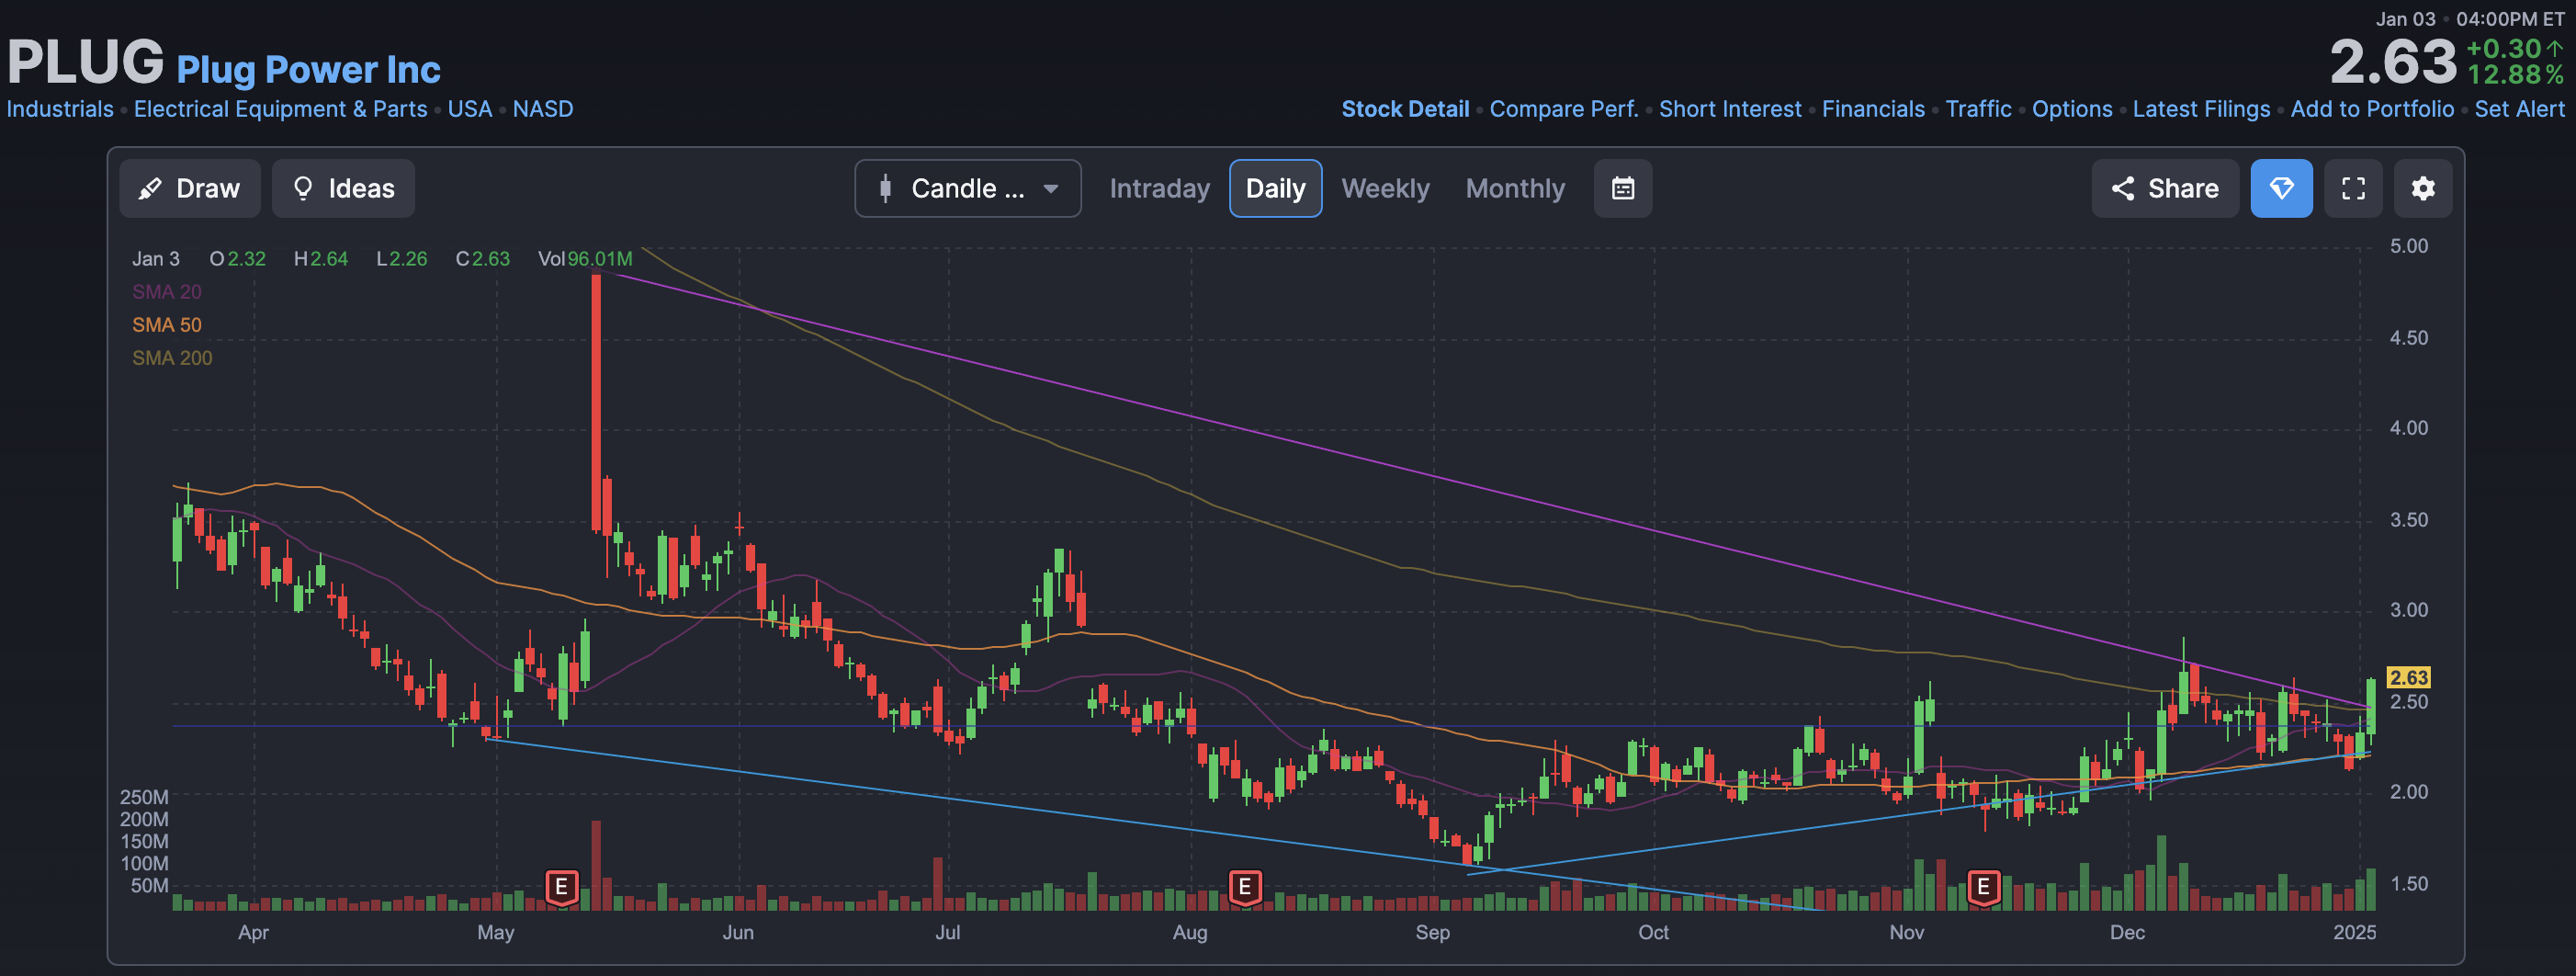
Task: Click the Plug Power Inc company name
Action: [308, 69]
